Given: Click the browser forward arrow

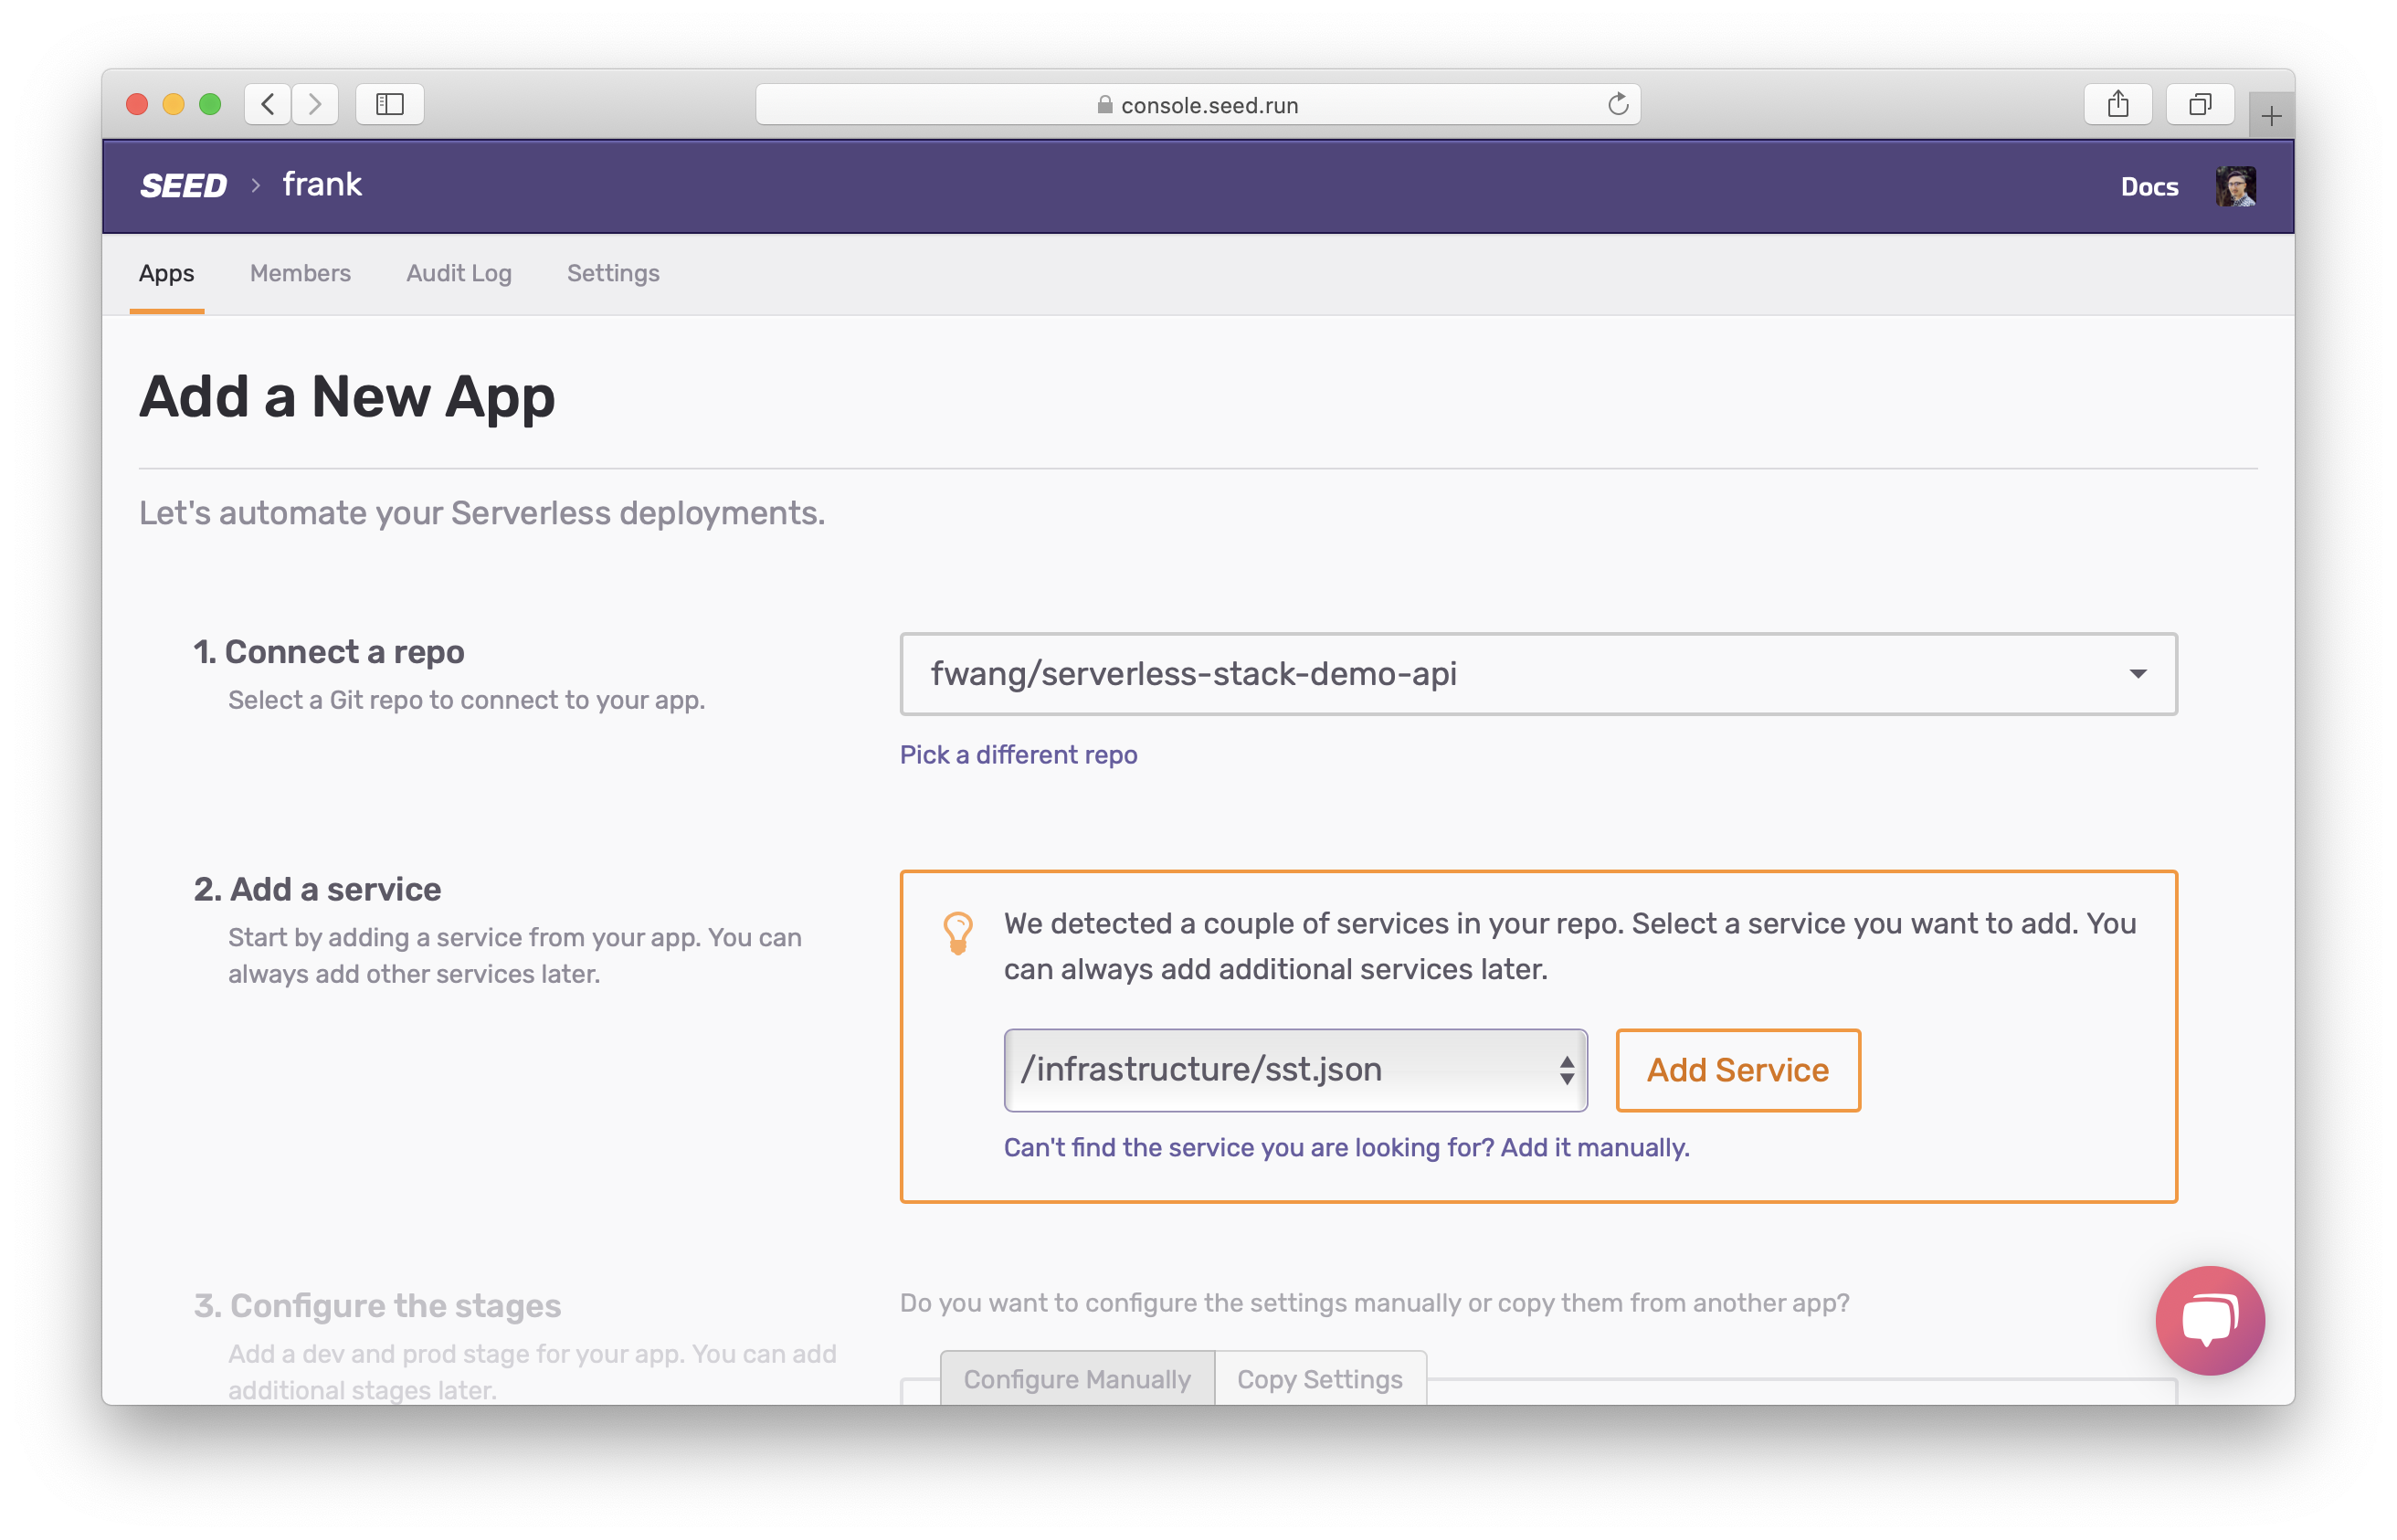Looking at the screenshot, I should pos(315,104).
